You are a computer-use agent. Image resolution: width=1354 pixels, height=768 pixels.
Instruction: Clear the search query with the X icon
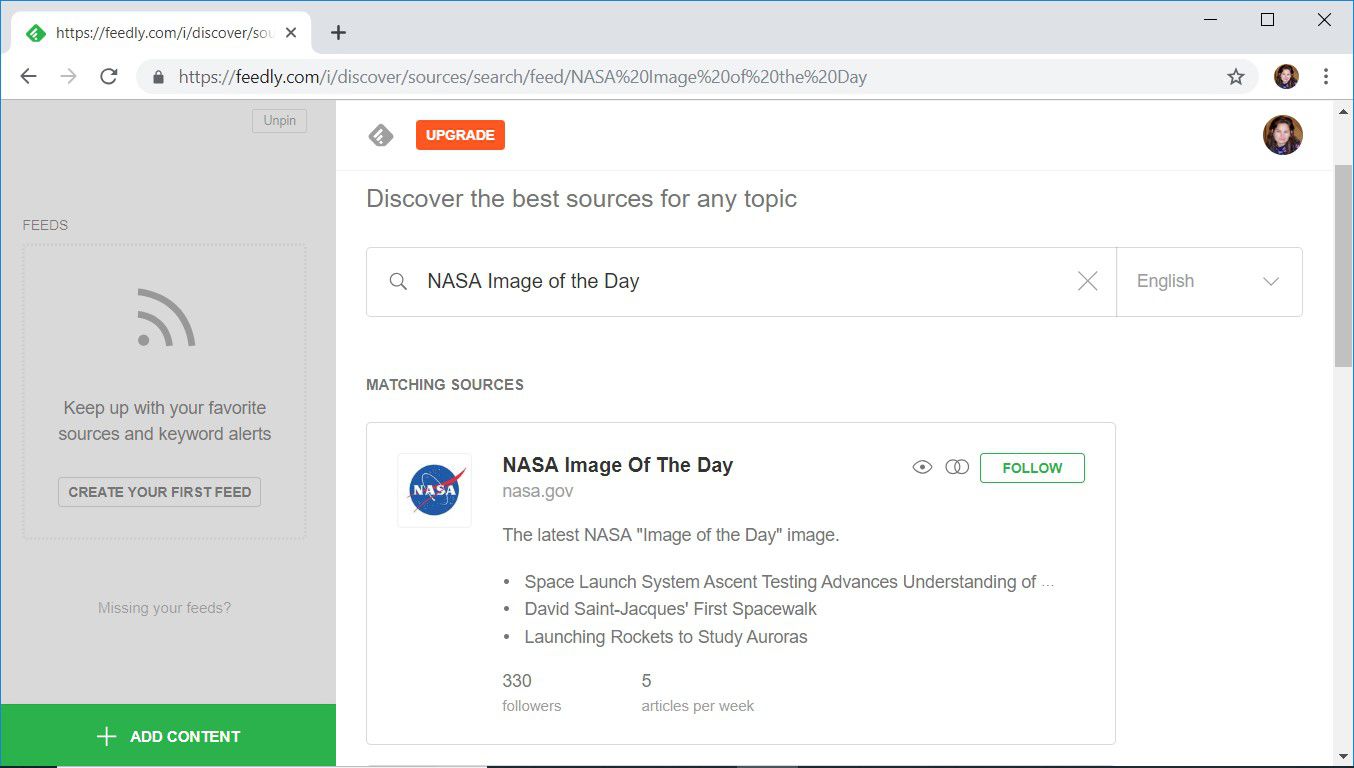click(x=1087, y=281)
